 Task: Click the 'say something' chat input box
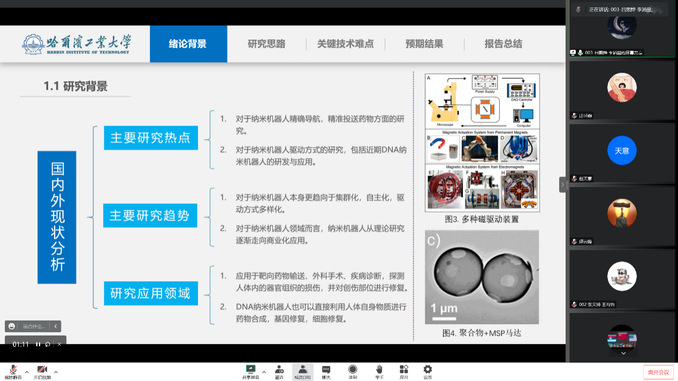click(33, 326)
